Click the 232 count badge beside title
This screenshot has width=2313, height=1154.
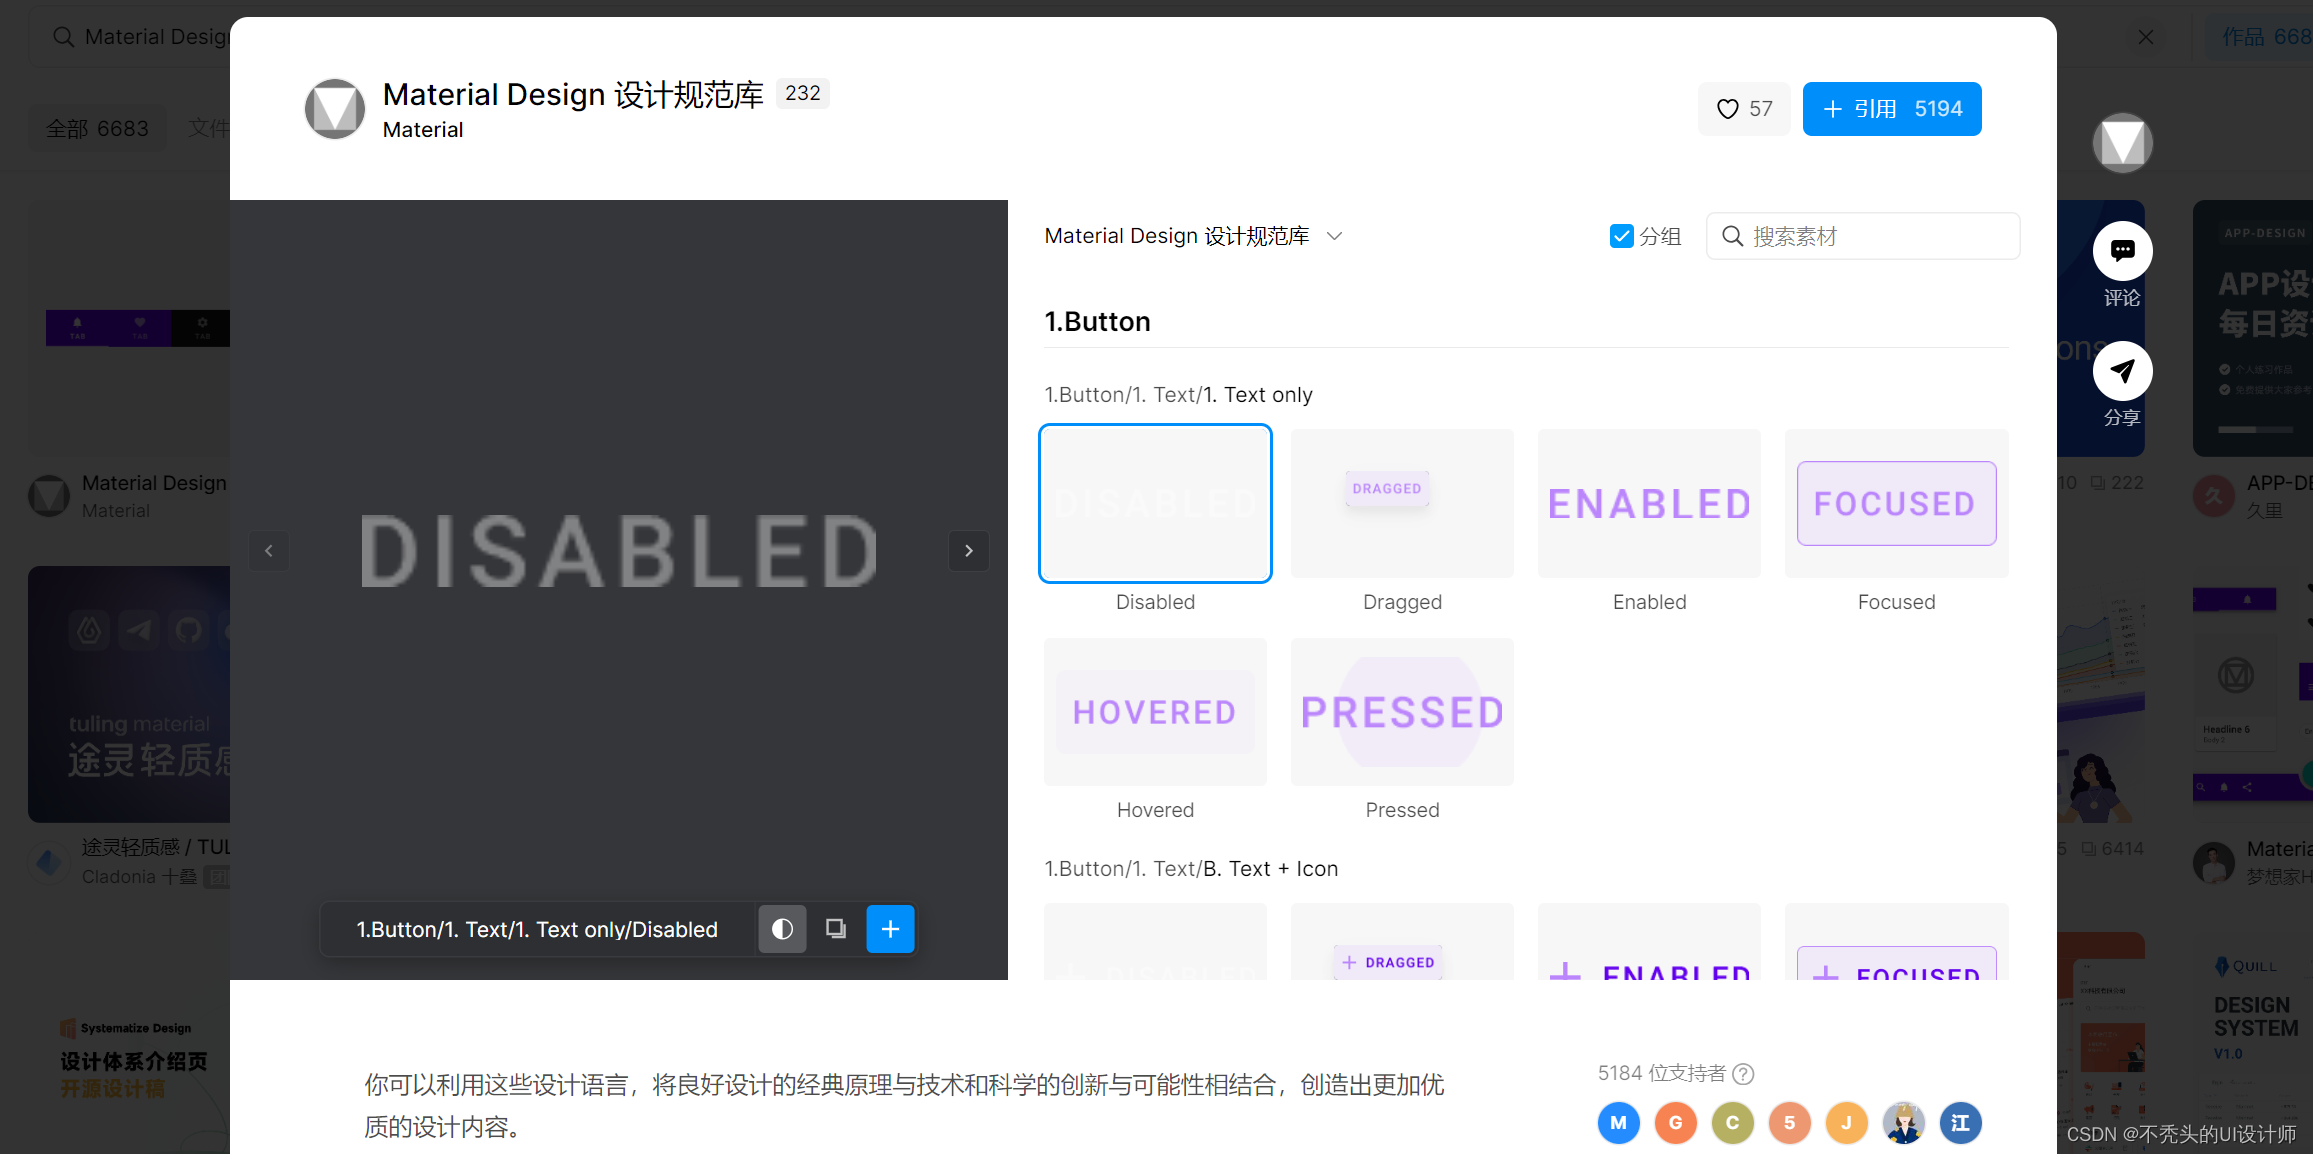pyautogui.click(x=802, y=93)
